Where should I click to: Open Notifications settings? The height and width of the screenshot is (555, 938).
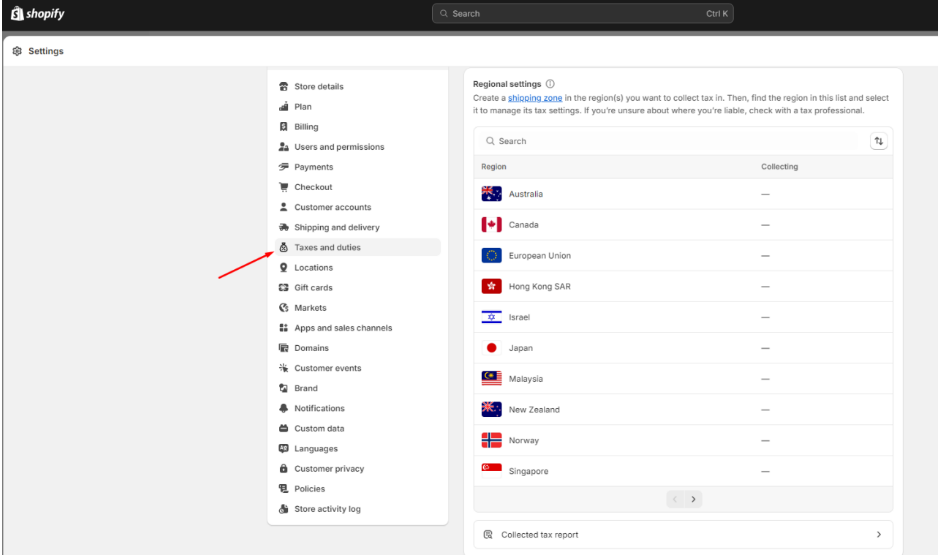click(358, 408)
